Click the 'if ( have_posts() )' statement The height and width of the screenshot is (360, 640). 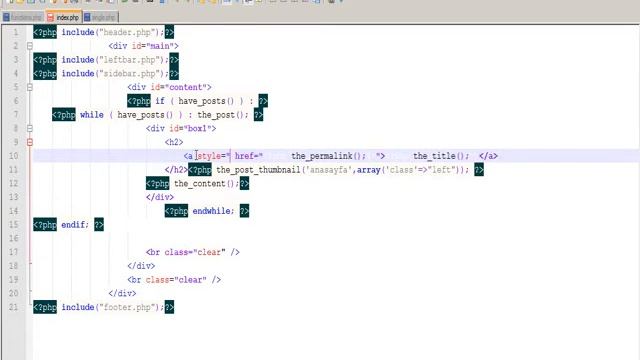pyautogui.click(x=201, y=101)
